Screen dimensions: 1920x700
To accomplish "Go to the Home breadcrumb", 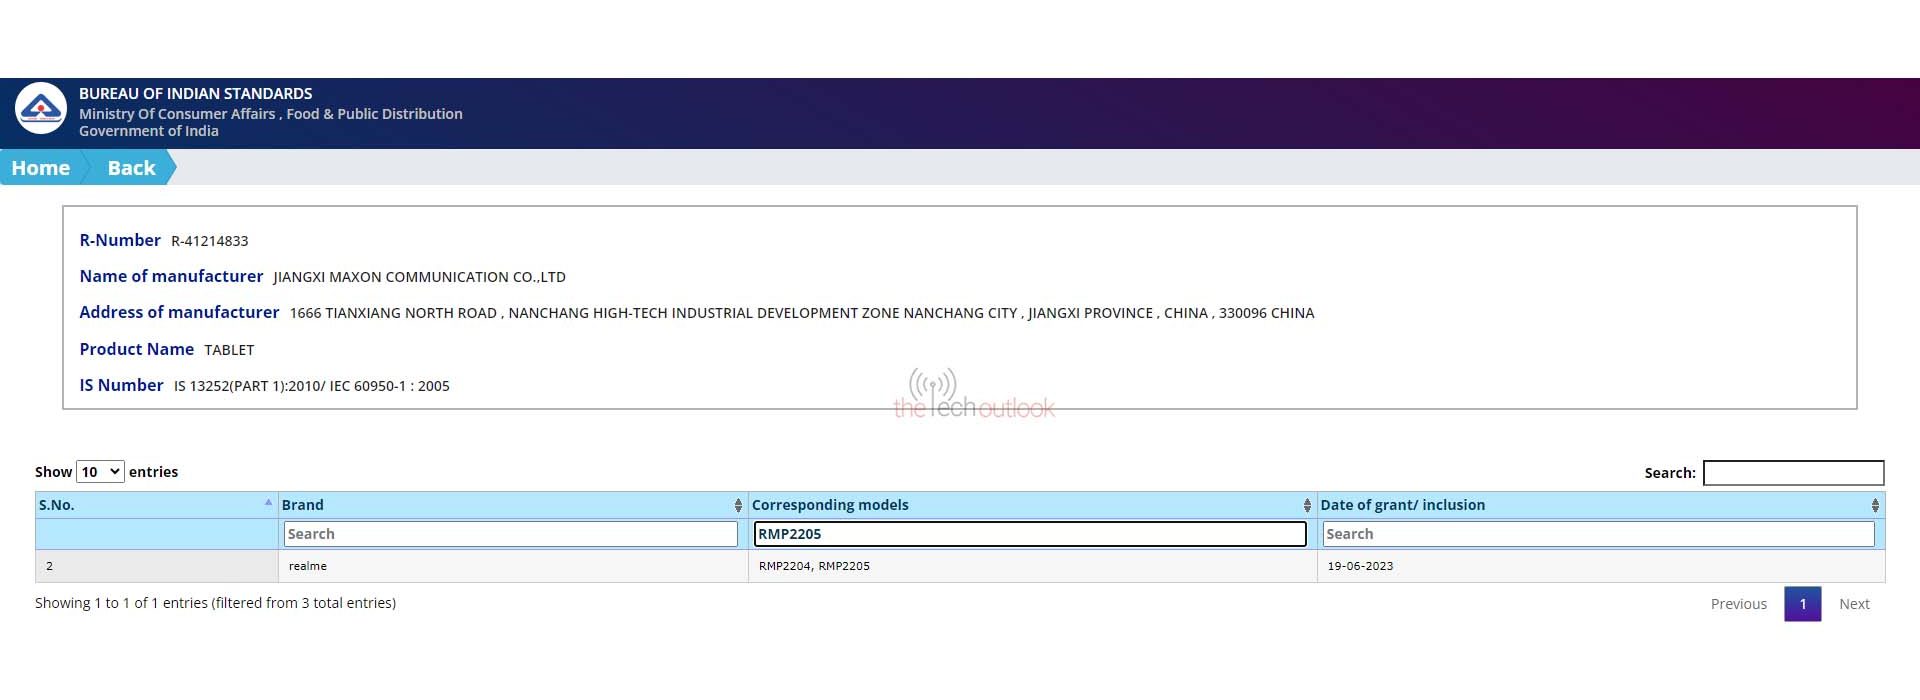I will coord(41,168).
